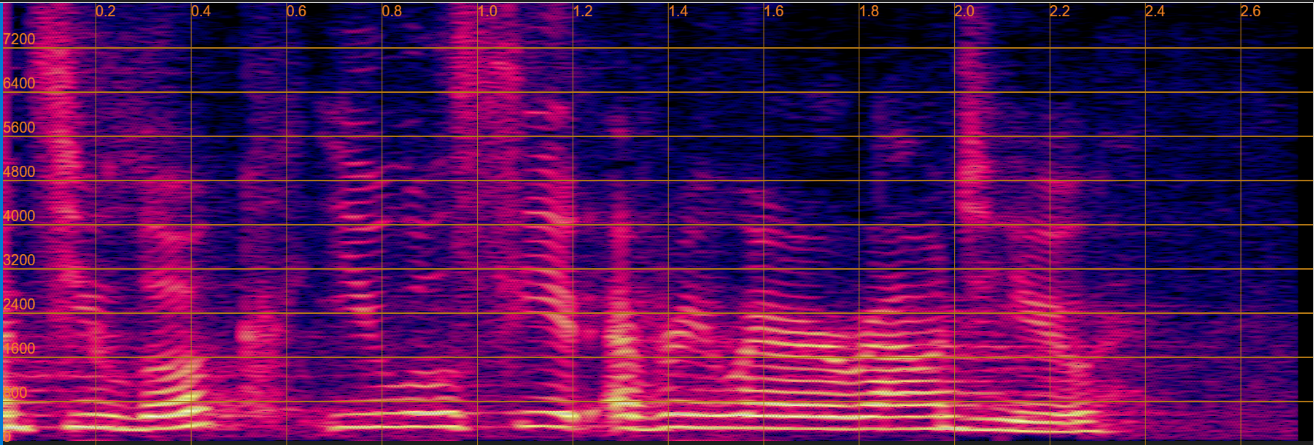Click the 1.4 second ruler label
1314x445 pixels.
point(678,11)
